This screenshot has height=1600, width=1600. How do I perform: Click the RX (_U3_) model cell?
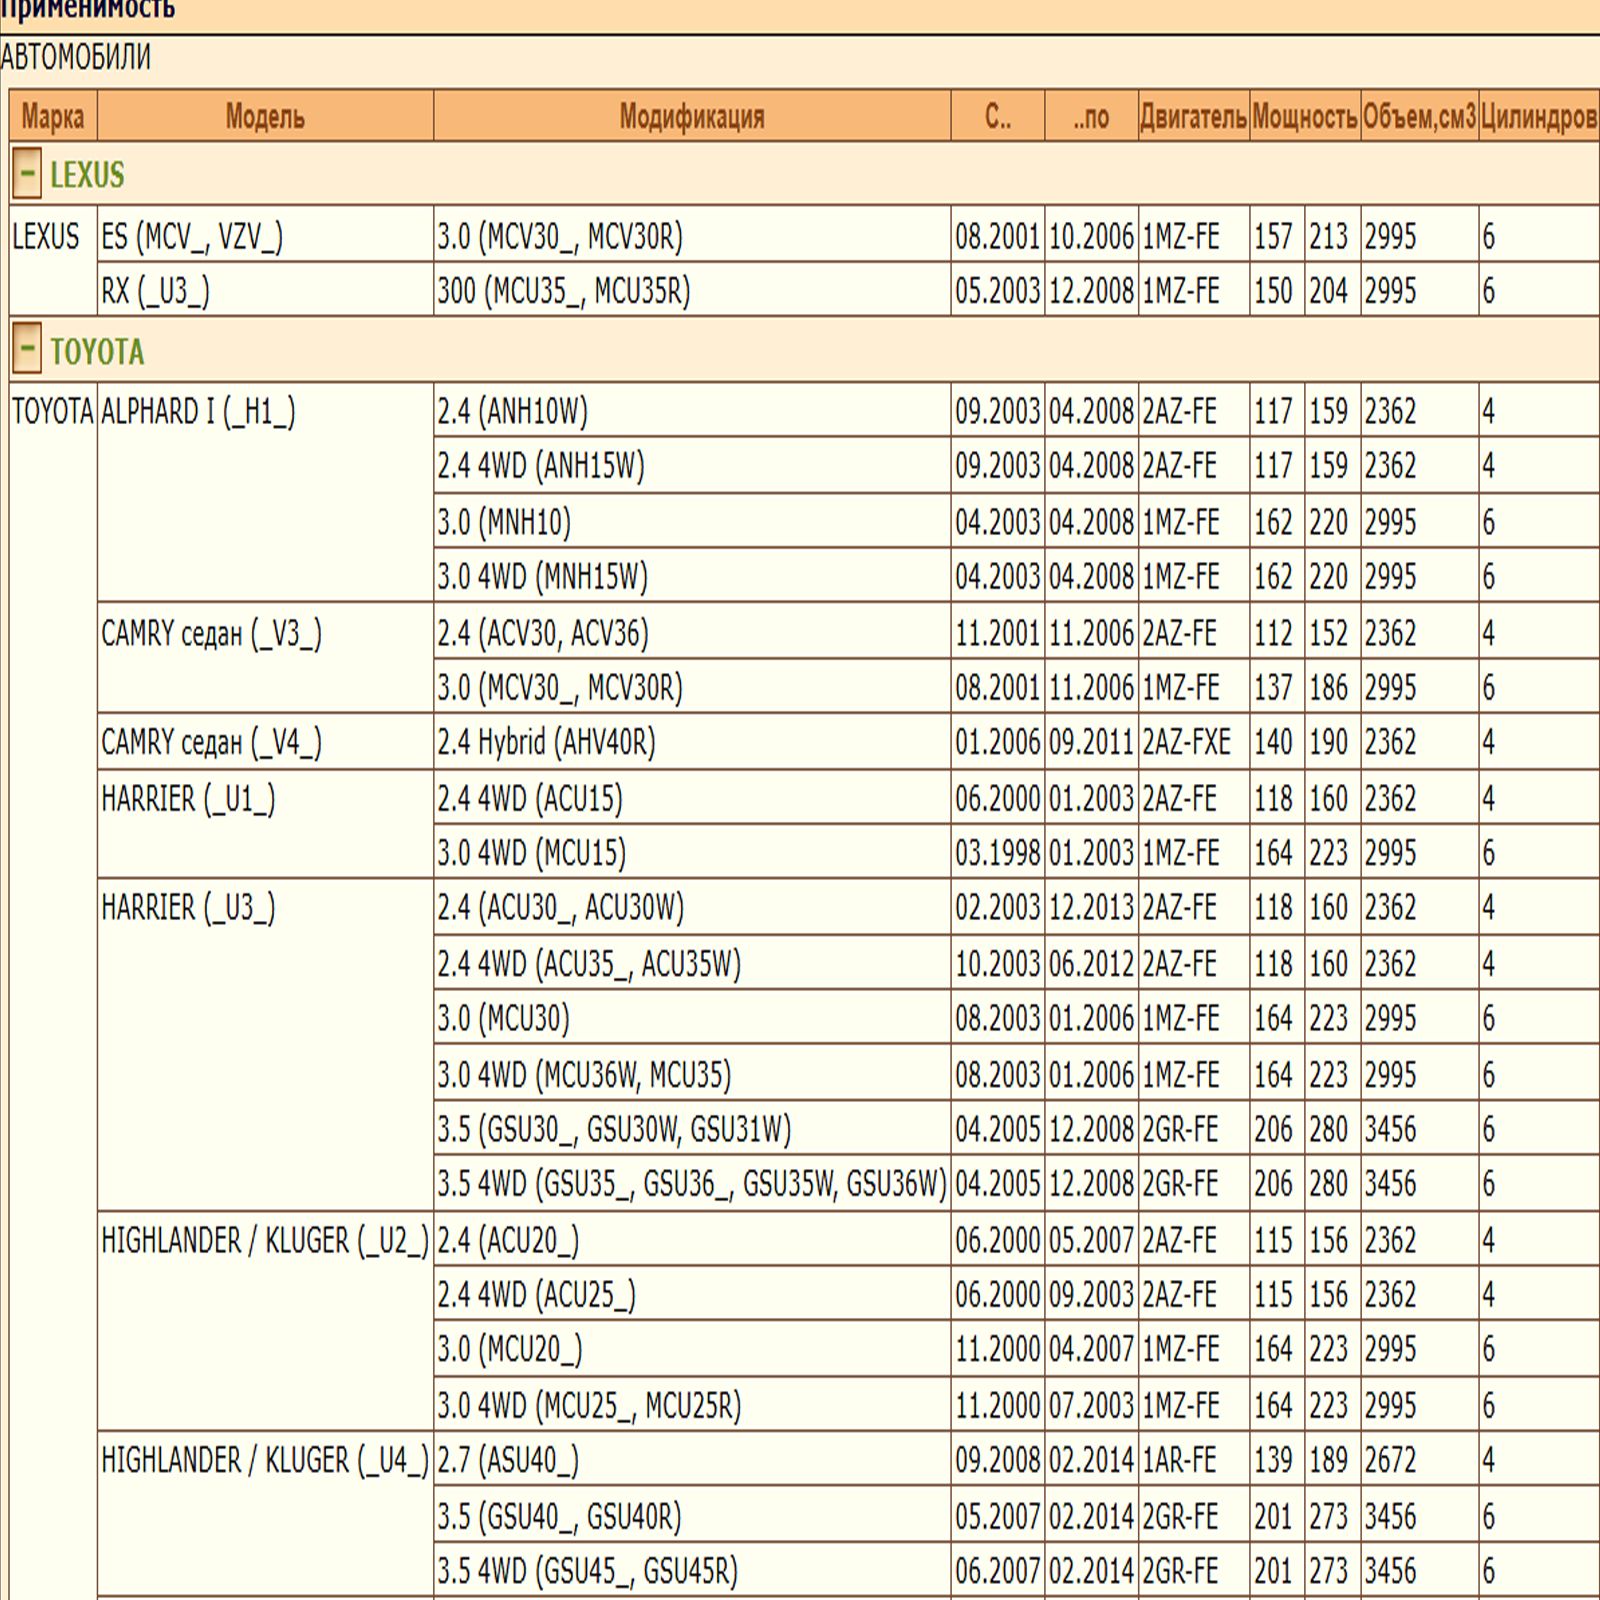156,291
